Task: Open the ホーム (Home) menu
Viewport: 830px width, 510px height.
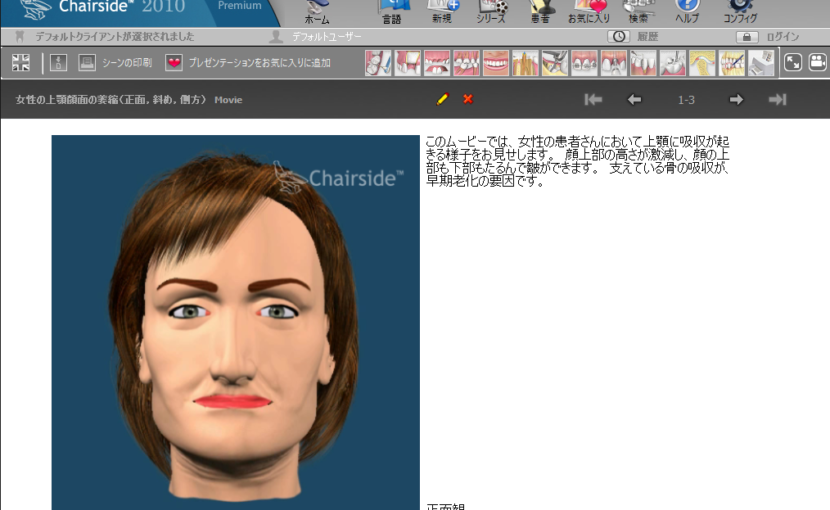Action: pos(316,11)
